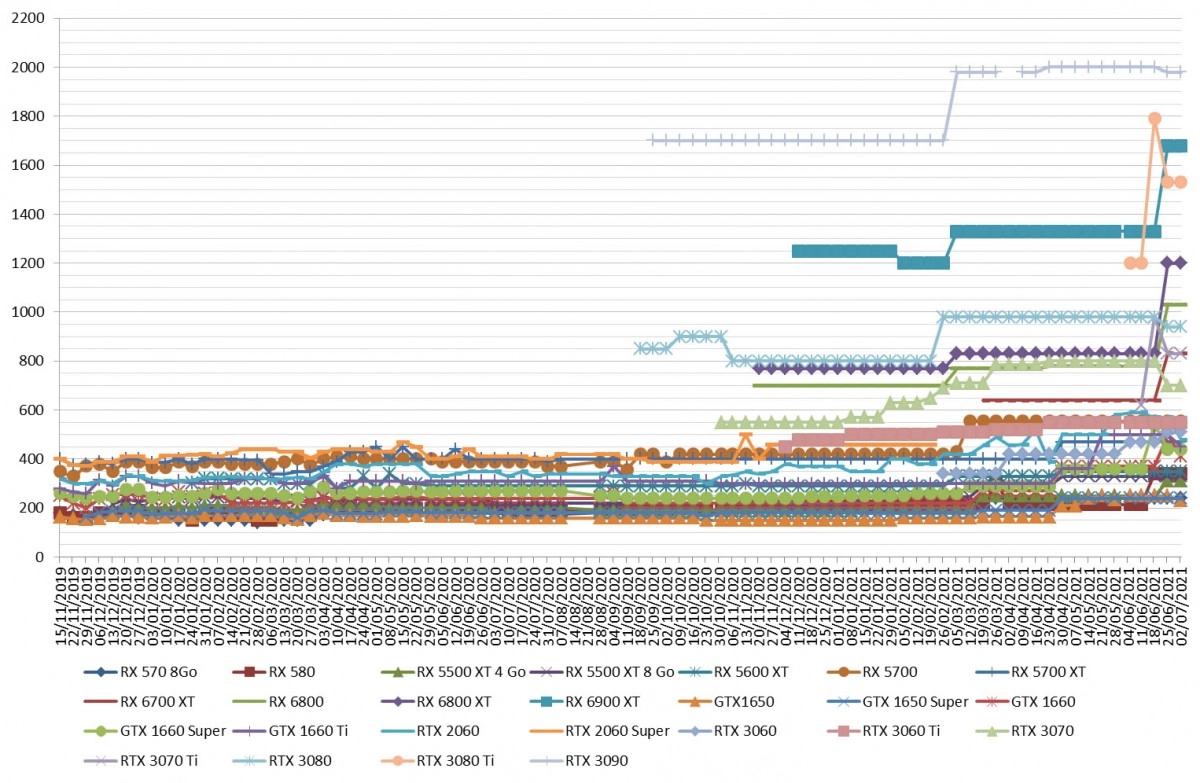The height and width of the screenshot is (783, 1200).
Task: Select the RTX 3090 legend label
Action: click(599, 761)
